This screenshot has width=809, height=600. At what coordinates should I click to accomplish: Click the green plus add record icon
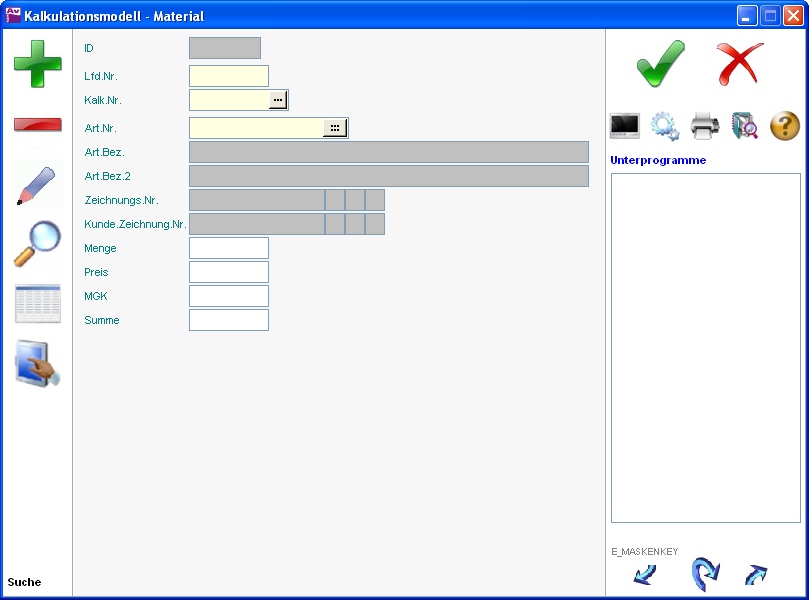pyautogui.click(x=37, y=63)
